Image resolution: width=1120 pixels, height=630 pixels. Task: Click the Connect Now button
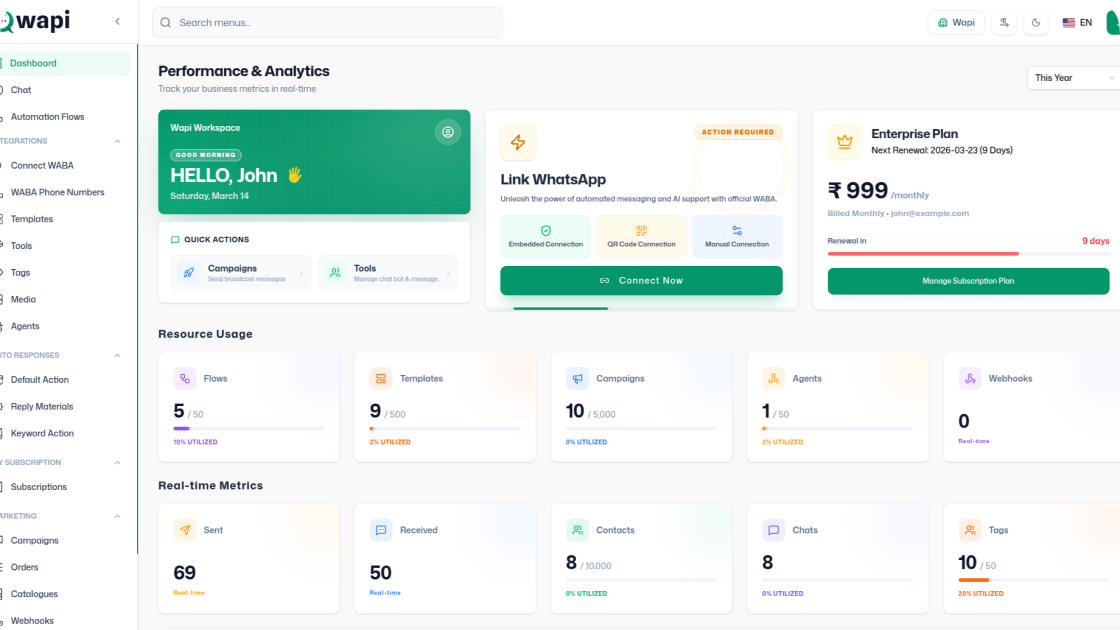[x=641, y=281]
